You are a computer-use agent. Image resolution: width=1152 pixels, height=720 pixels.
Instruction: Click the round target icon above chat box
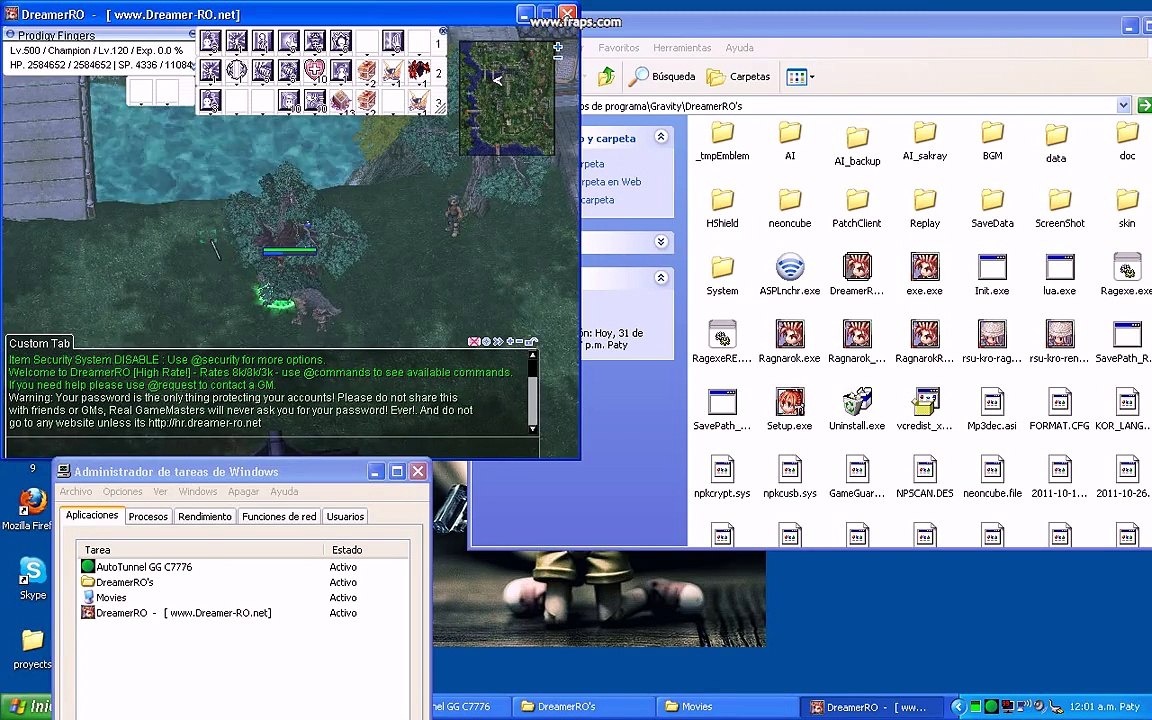486,342
